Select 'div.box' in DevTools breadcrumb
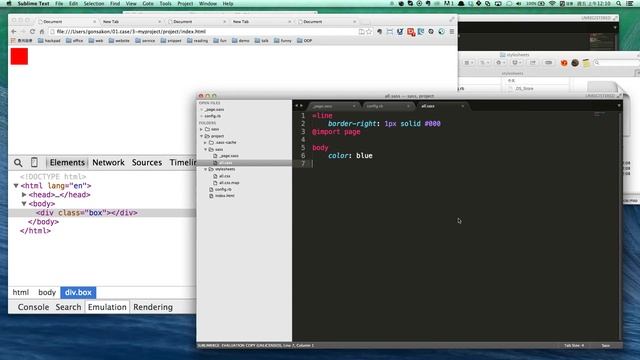The height and width of the screenshot is (360, 640). 78,292
